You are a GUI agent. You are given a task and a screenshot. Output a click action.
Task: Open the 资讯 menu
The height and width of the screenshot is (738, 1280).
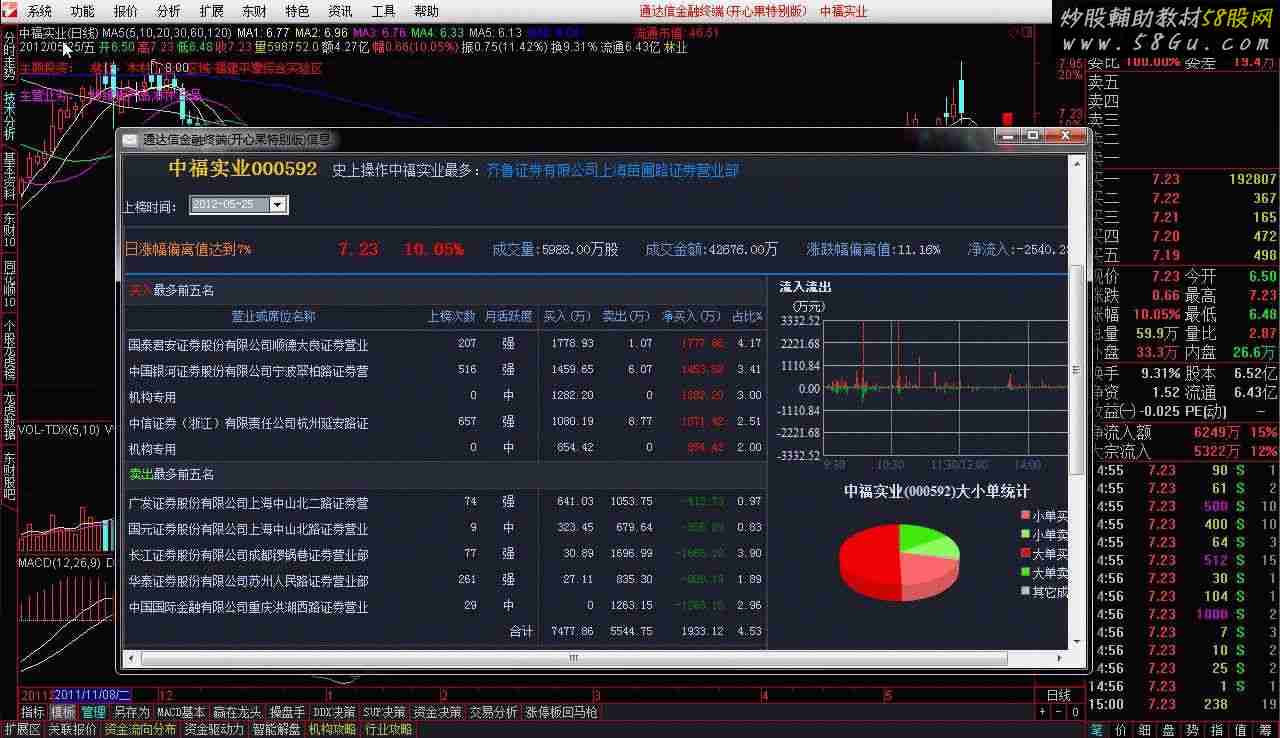click(341, 12)
